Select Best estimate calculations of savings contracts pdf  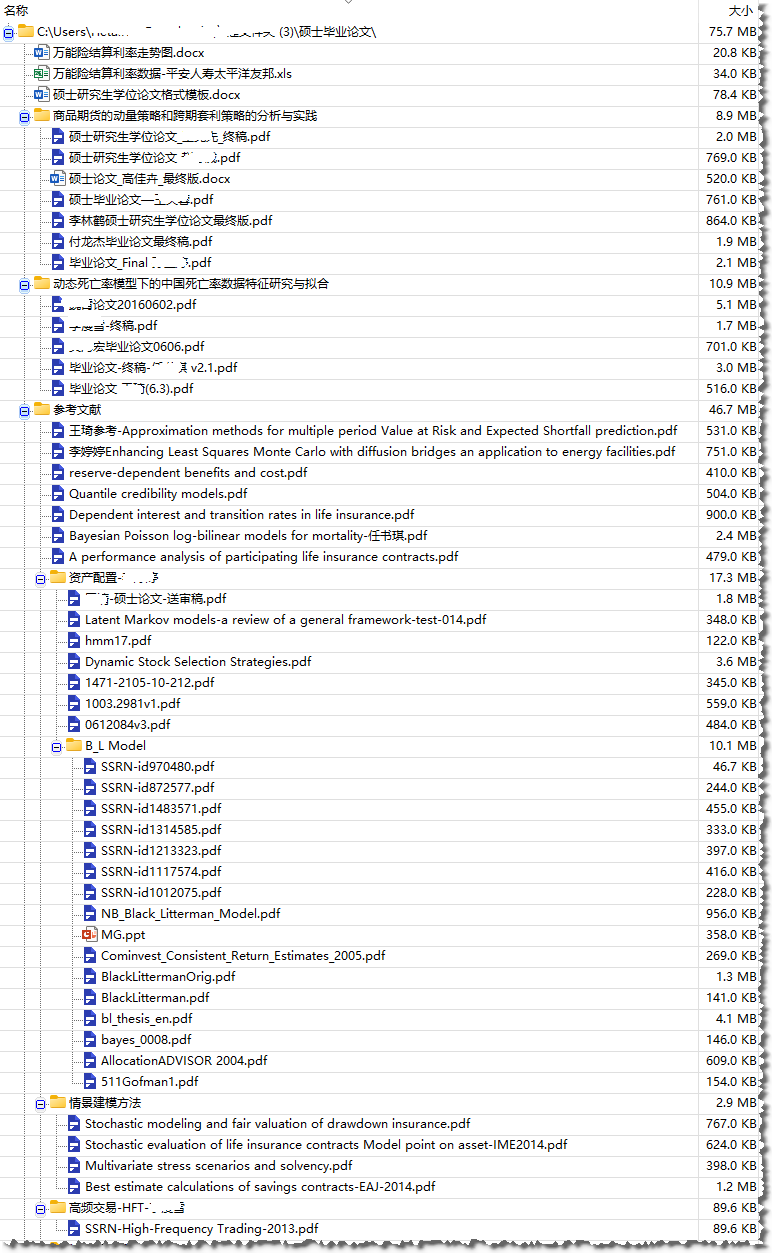click(260, 1186)
